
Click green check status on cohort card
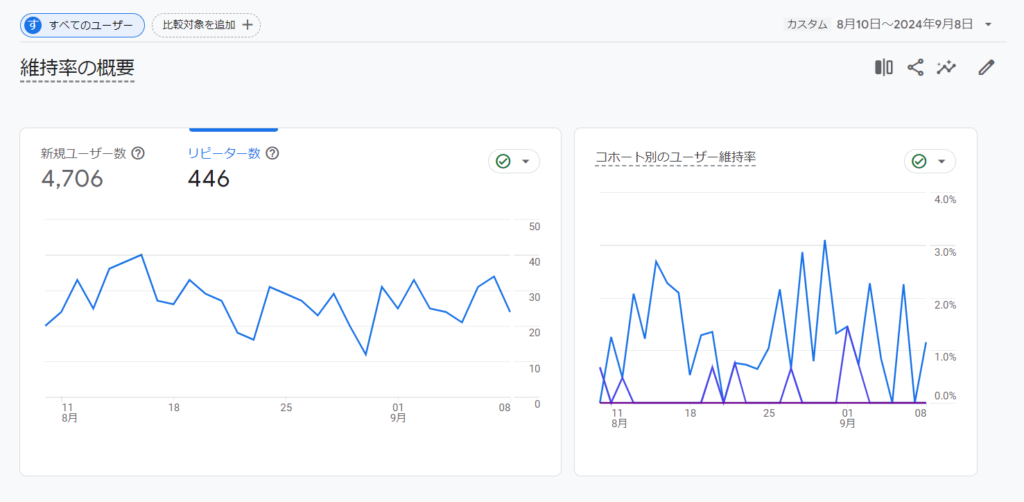coord(919,161)
